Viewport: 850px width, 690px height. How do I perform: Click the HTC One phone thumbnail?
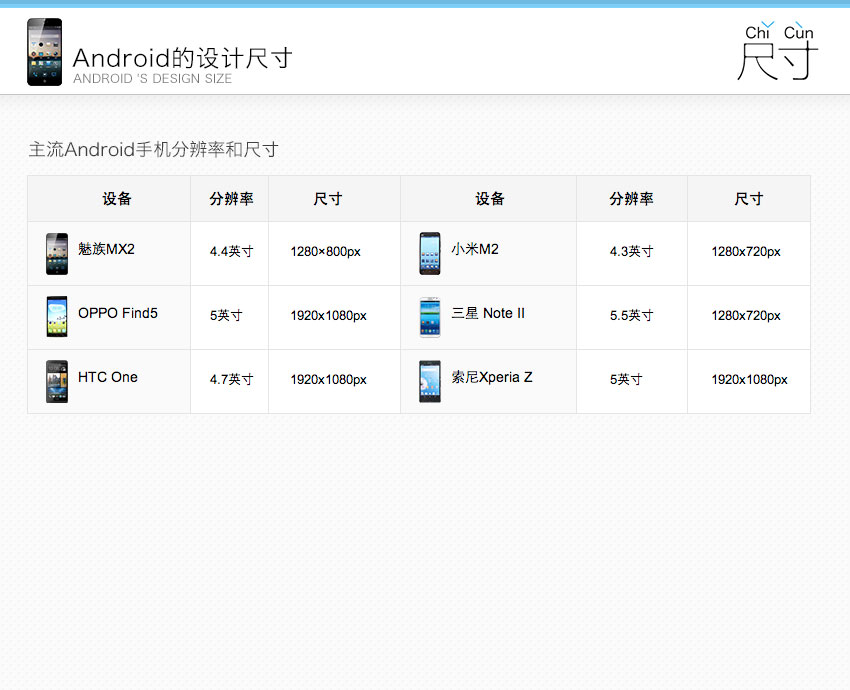click(x=57, y=381)
